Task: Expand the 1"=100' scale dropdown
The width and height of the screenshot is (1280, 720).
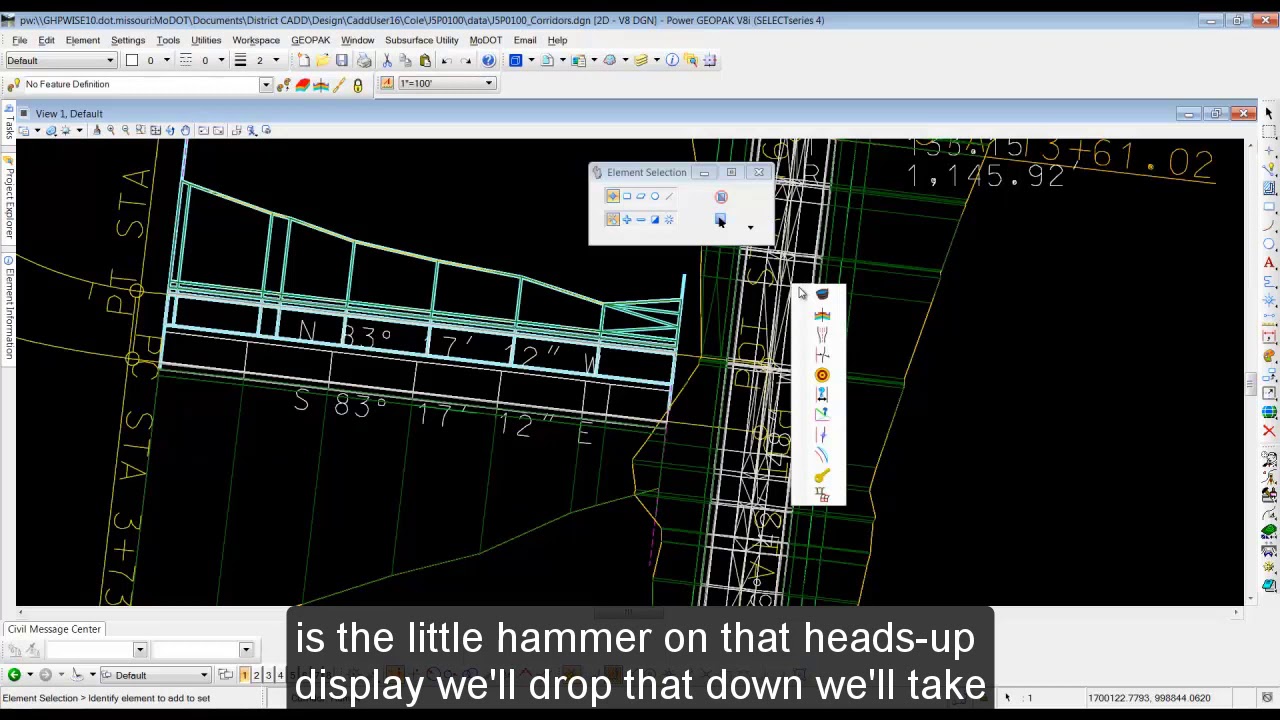Action: [489, 84]
